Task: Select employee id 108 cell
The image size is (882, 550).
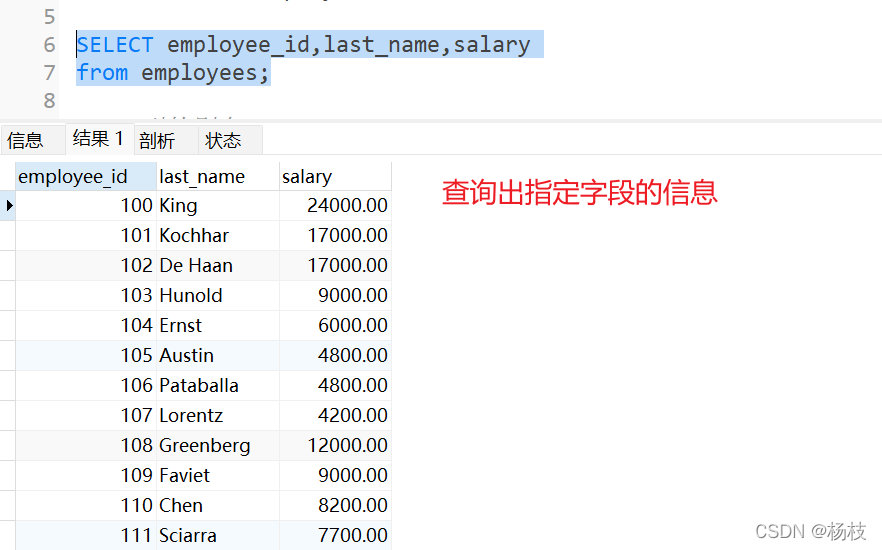Action: (x=86, y=445)
